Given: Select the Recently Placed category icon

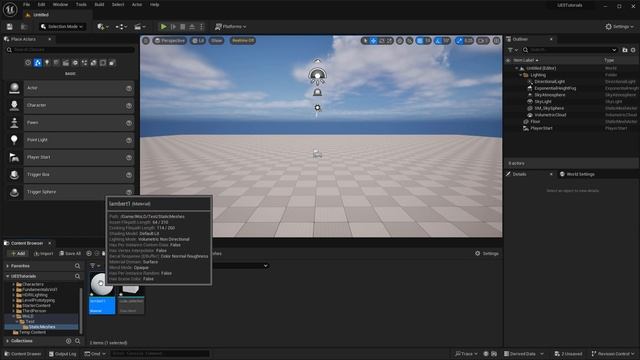Looking at the screenshot, I should [x=28, y=63].
